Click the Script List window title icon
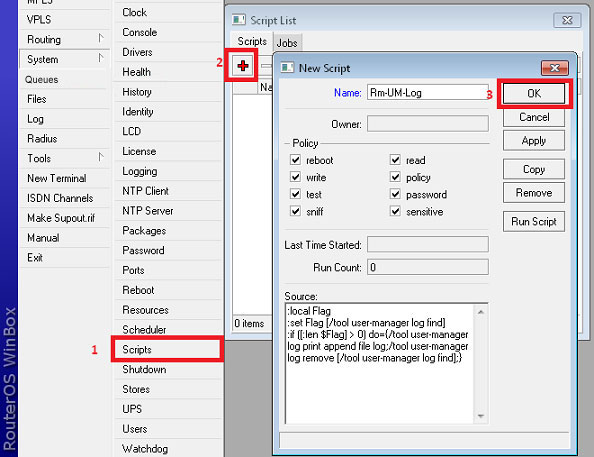594x457 pixels. [239, 20]
